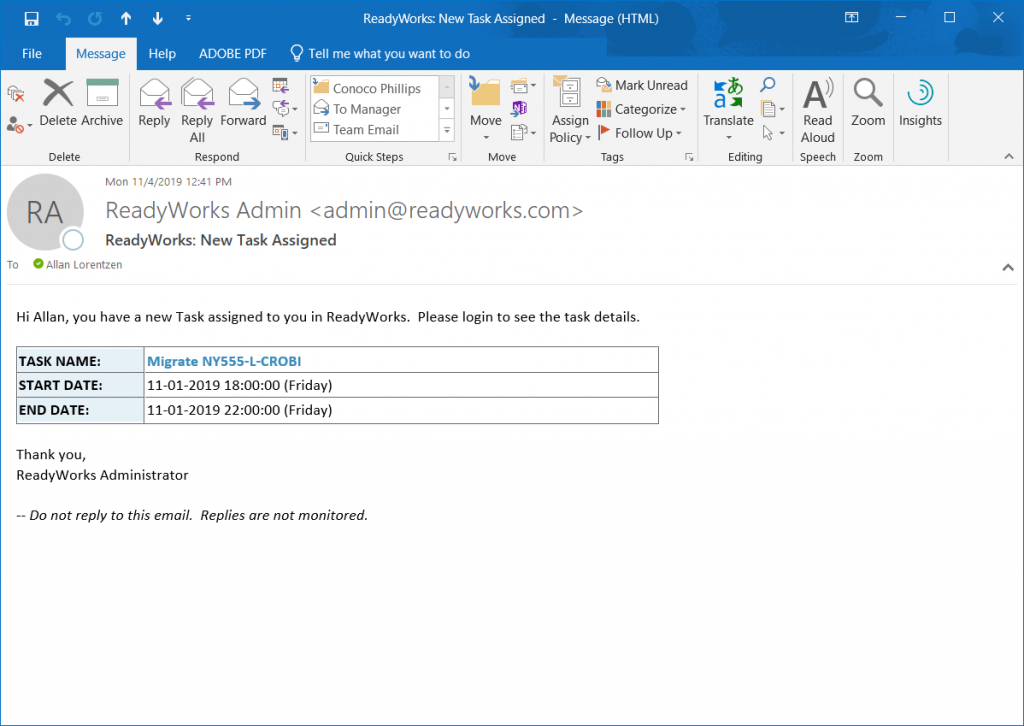
Task: Toggle message read status via Mark Unread
Action: [642, 85]
